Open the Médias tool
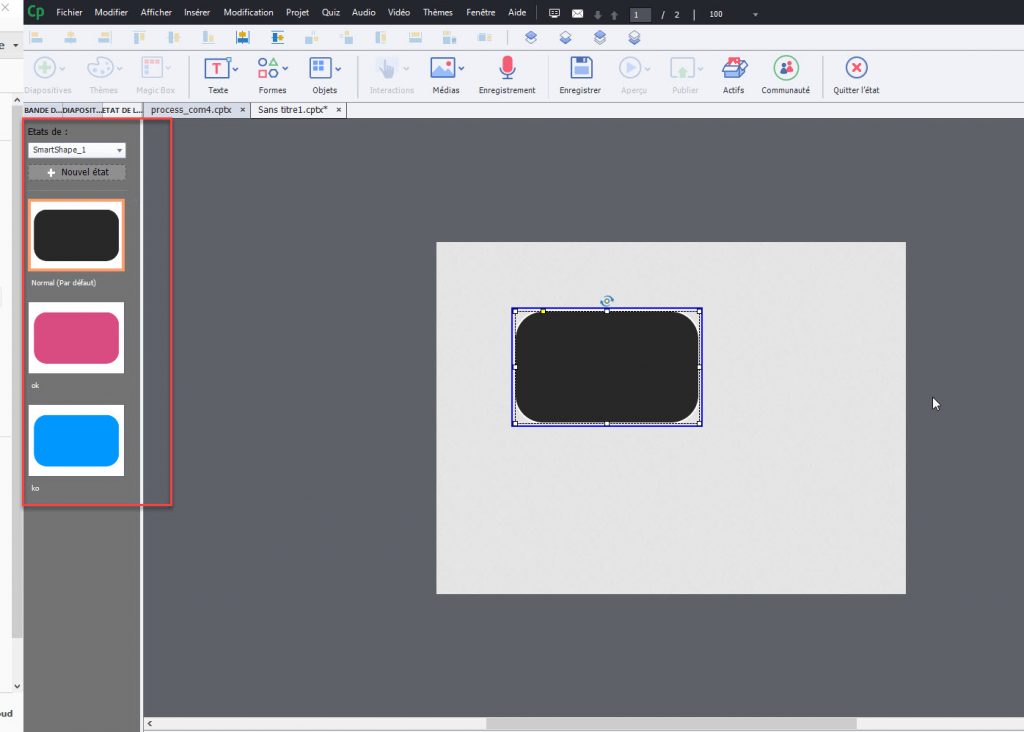 pyautogui.click(x=443, y=76)
